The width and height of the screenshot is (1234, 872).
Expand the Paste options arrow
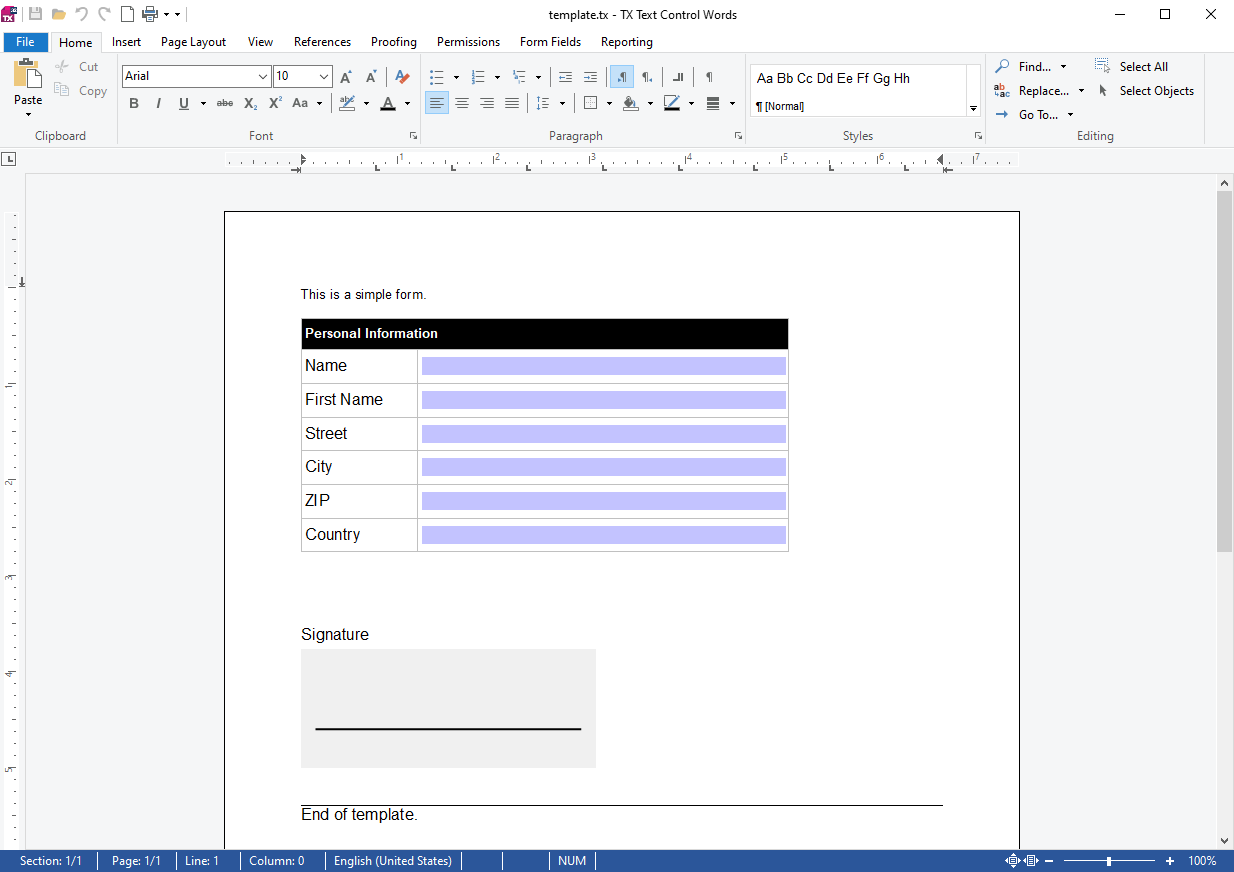click(x=28, y=113)
